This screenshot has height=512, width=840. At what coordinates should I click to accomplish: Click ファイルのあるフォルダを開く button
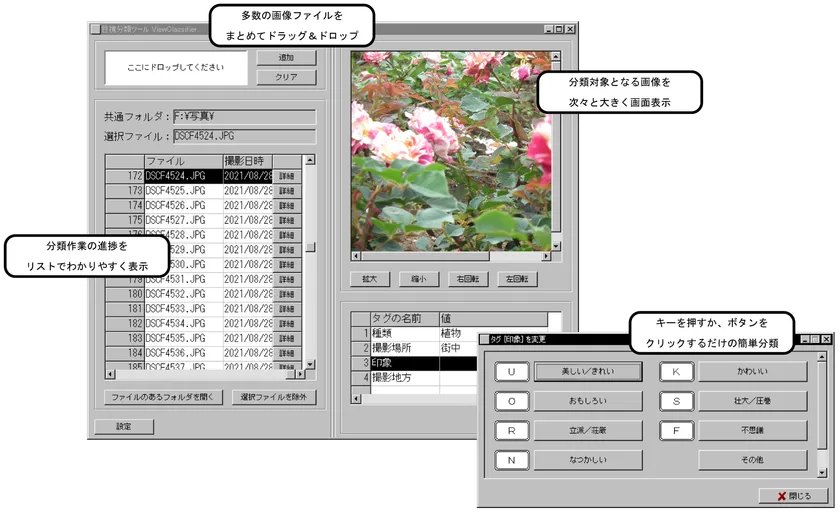[x=163, y=397]
